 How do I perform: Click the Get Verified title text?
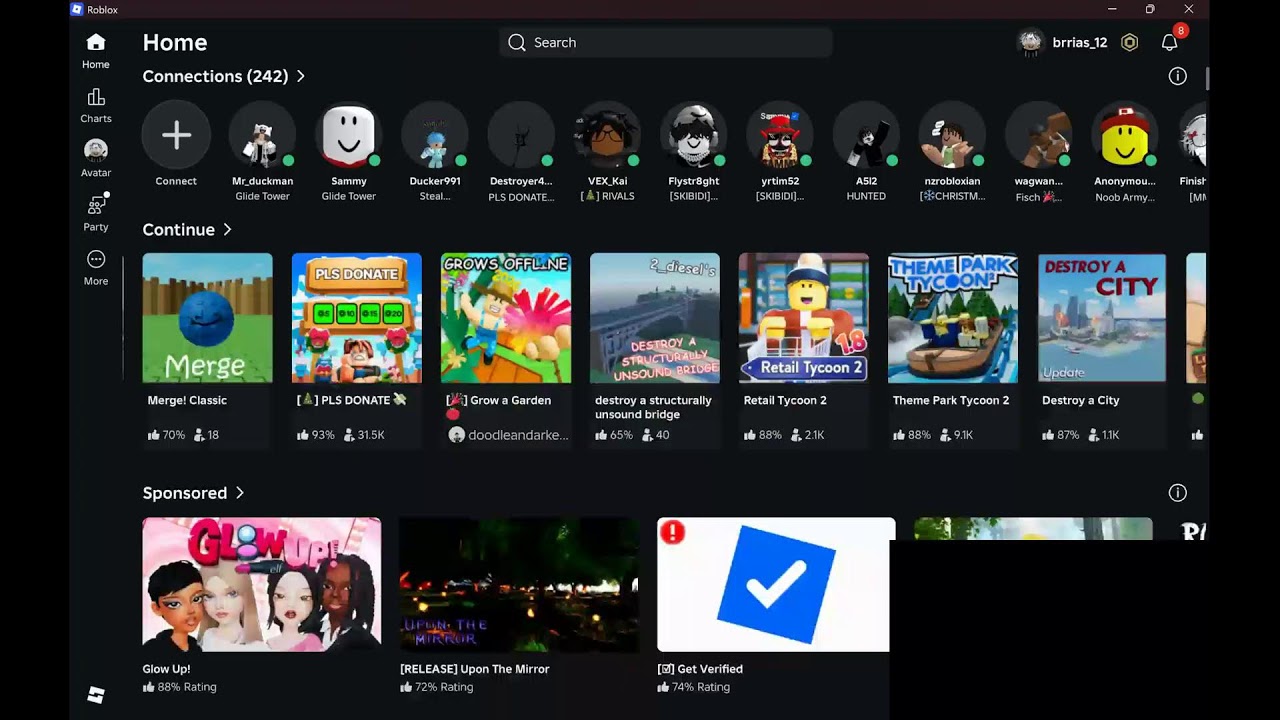click(700, 669)
